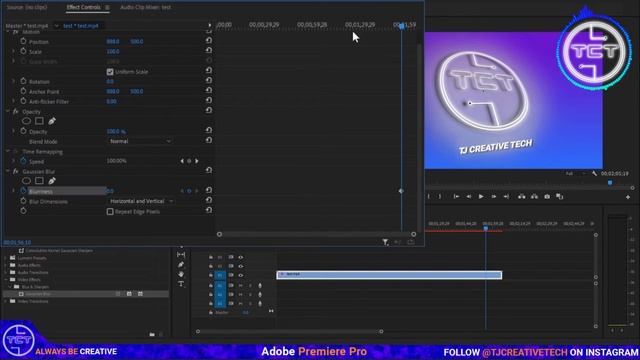Toggle visibility of second video track
Screen dimensions: 640x360
(240, 266)
